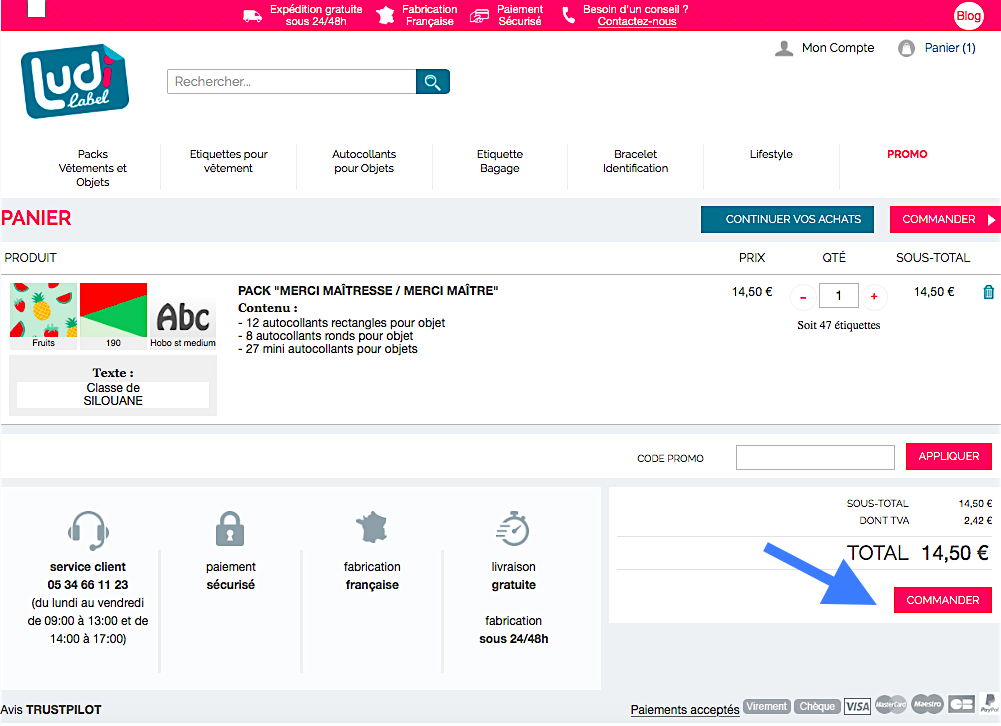Decrease quantity with the minus button
The image size is (1001, 726).
pyautogui.click(x=803, y=297)
